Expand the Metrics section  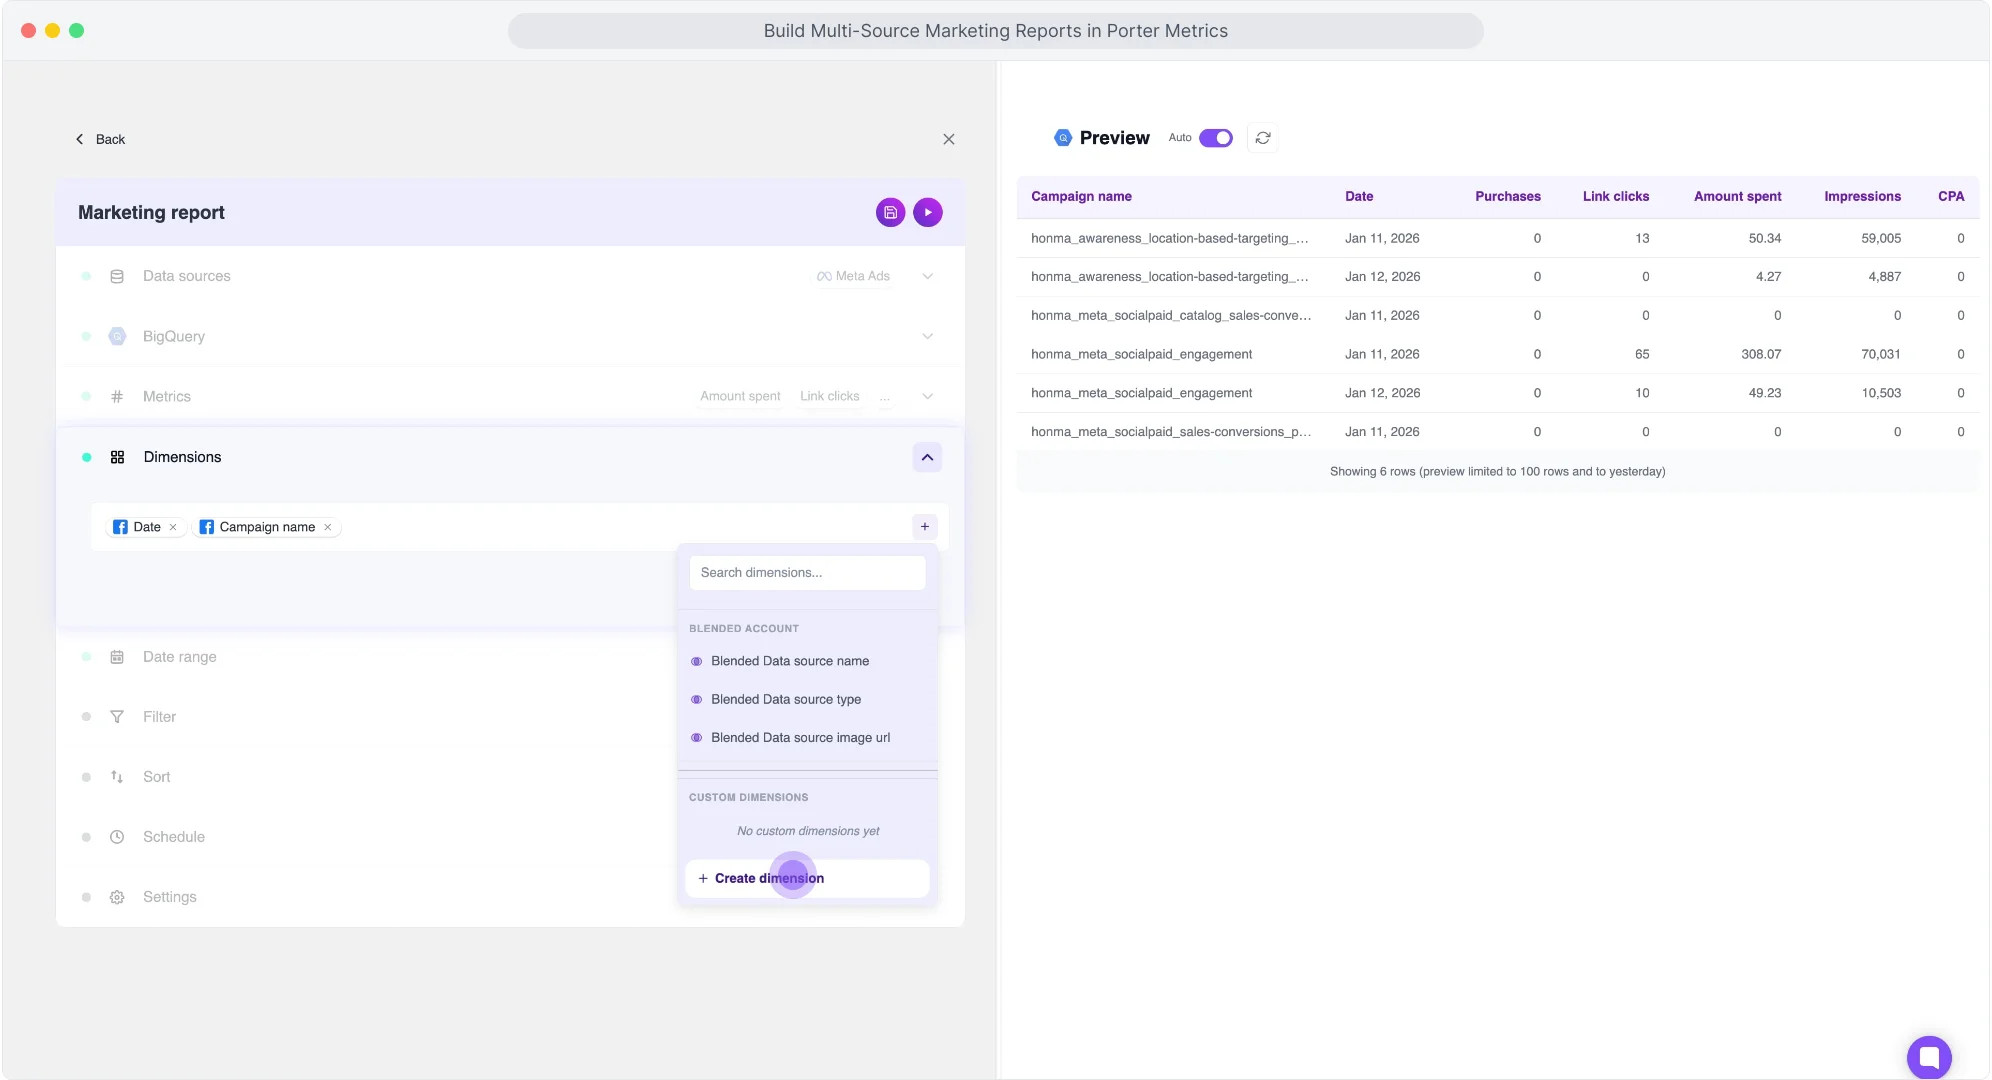point(927,396)
